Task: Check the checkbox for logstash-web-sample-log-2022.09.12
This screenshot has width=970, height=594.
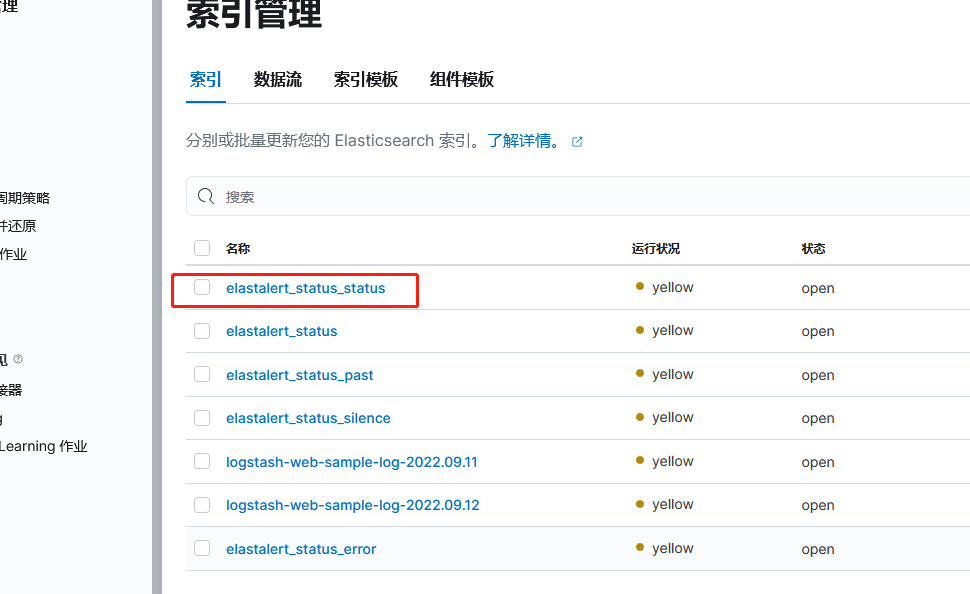Action: click(x=202, y=505)
